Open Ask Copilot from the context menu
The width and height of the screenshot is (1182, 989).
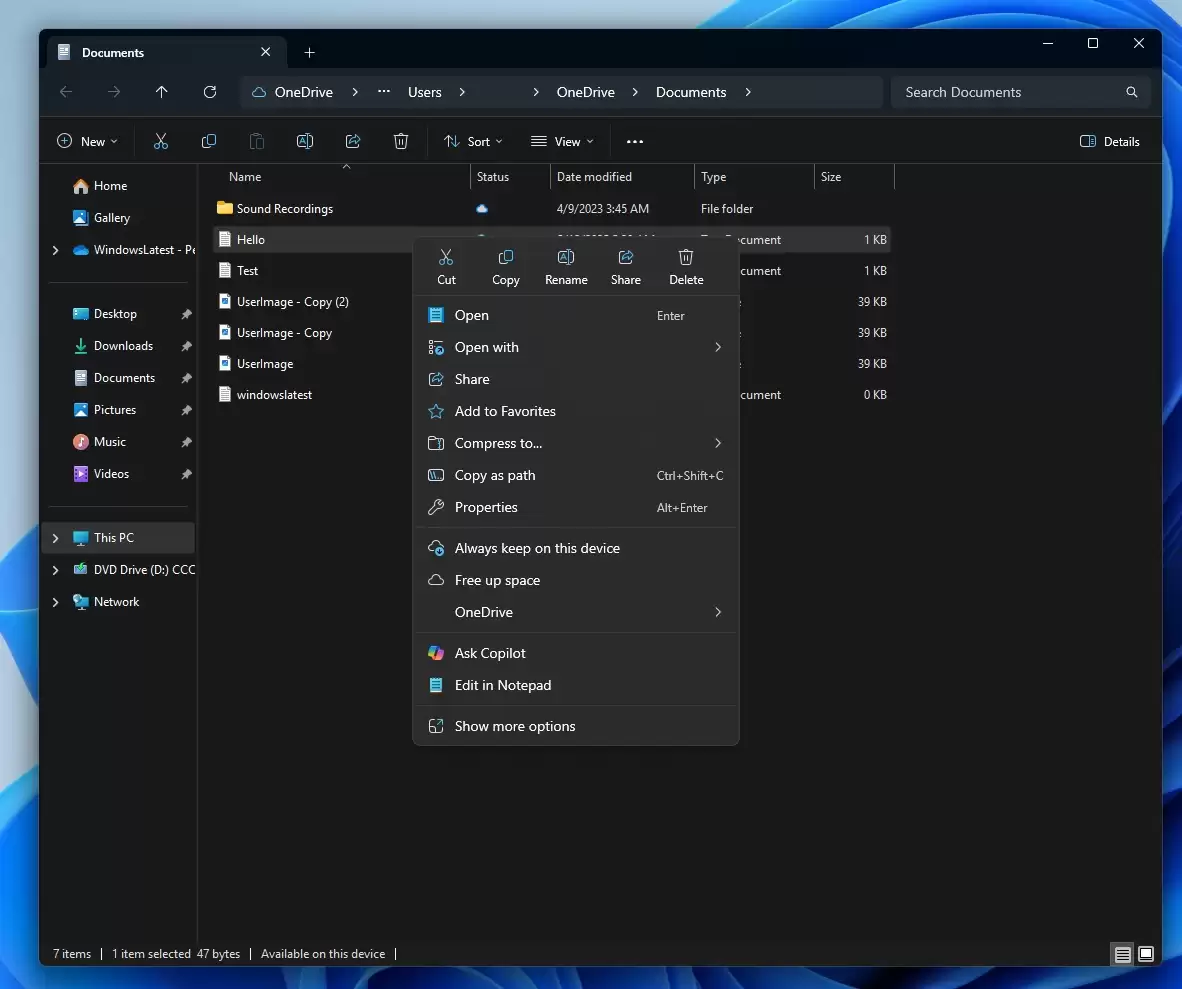tap(490, 652)
